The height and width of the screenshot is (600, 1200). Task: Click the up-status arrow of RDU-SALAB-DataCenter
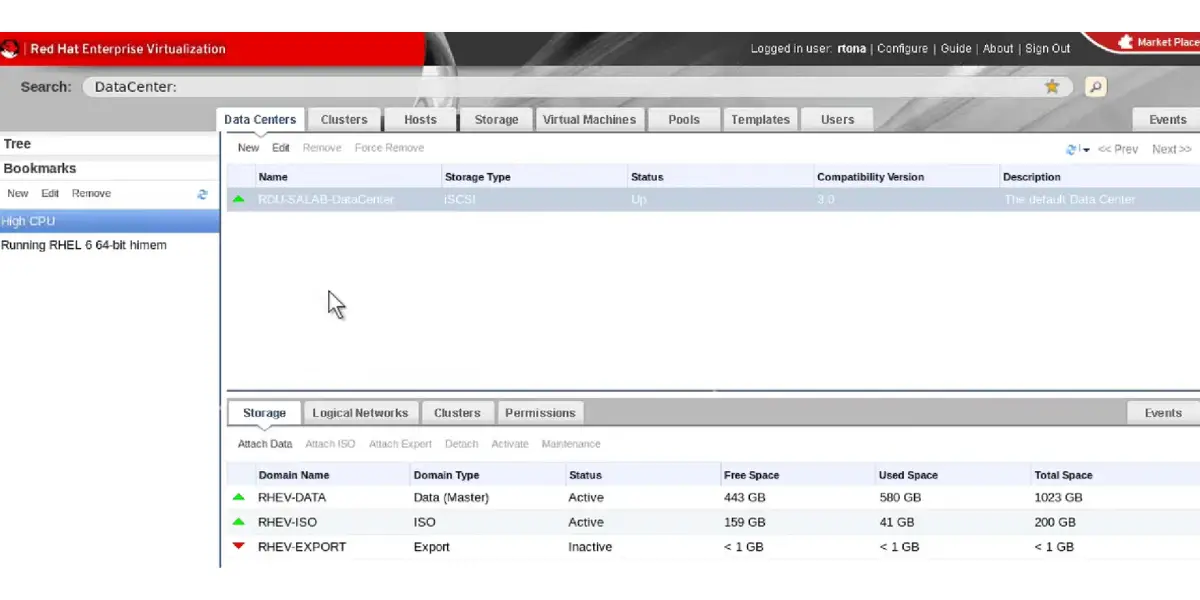(x=239, y=199)
